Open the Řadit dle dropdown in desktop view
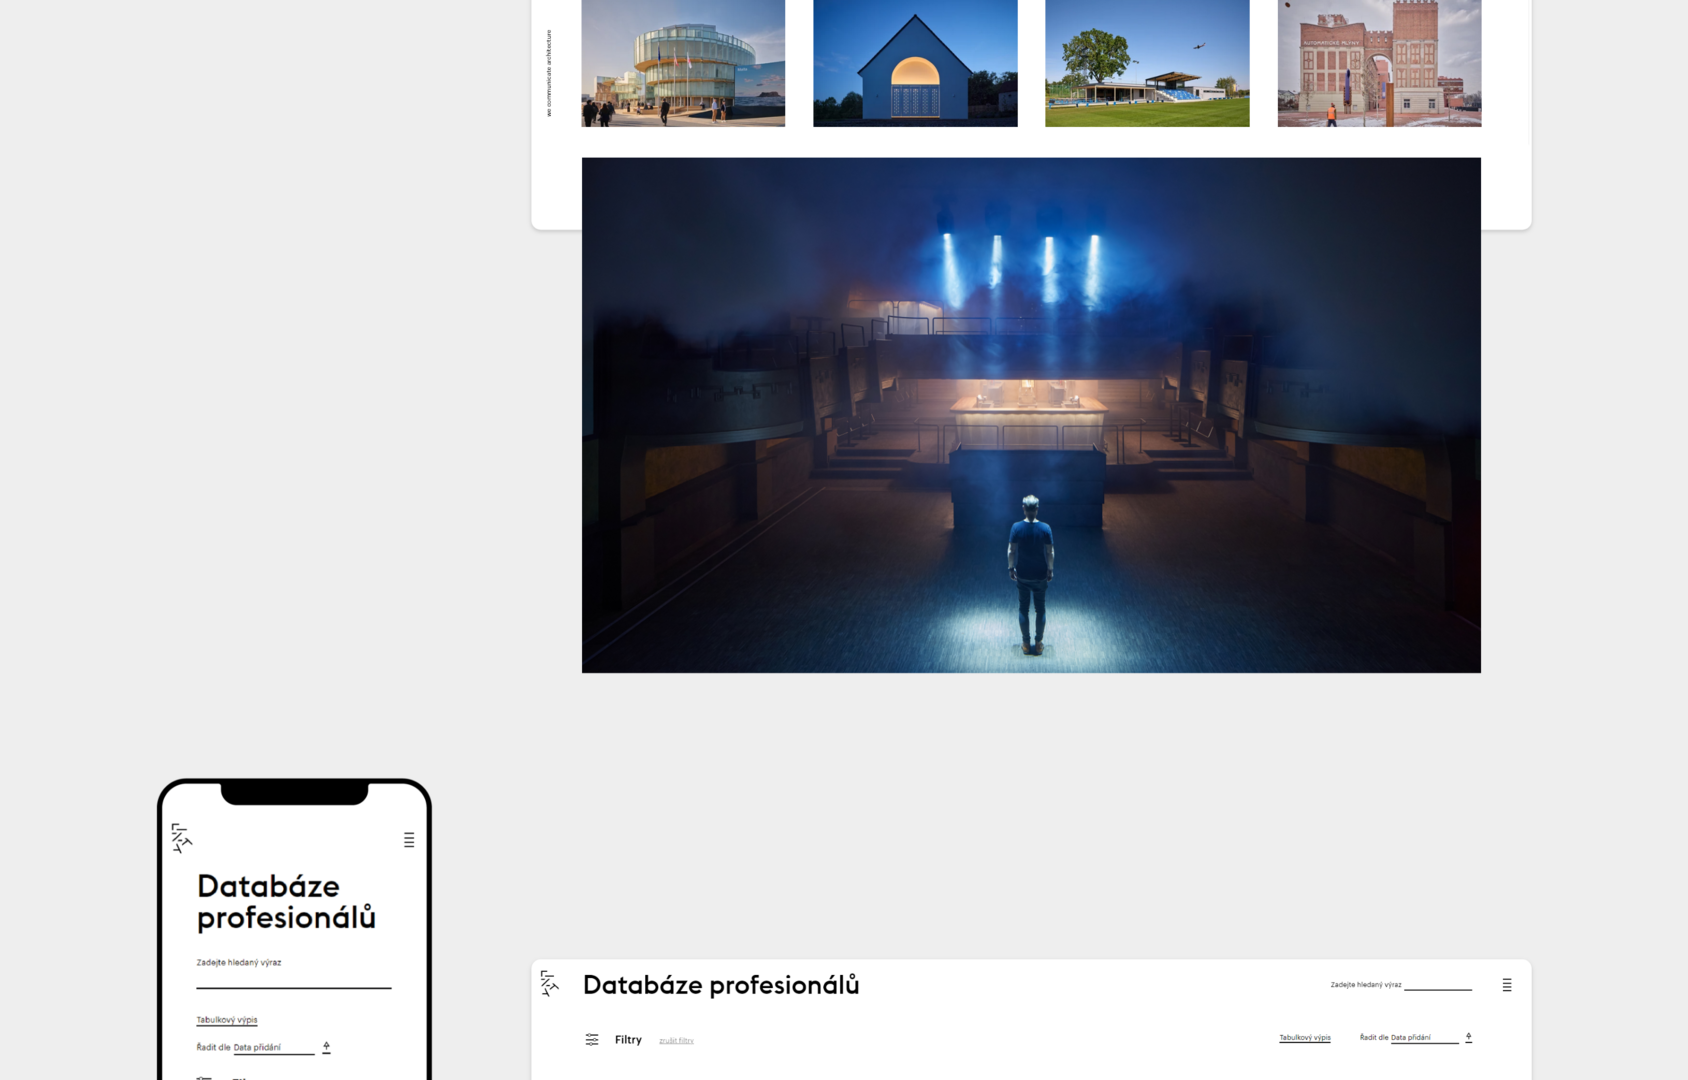 pyautogui.click(x=1423, y=1038)
